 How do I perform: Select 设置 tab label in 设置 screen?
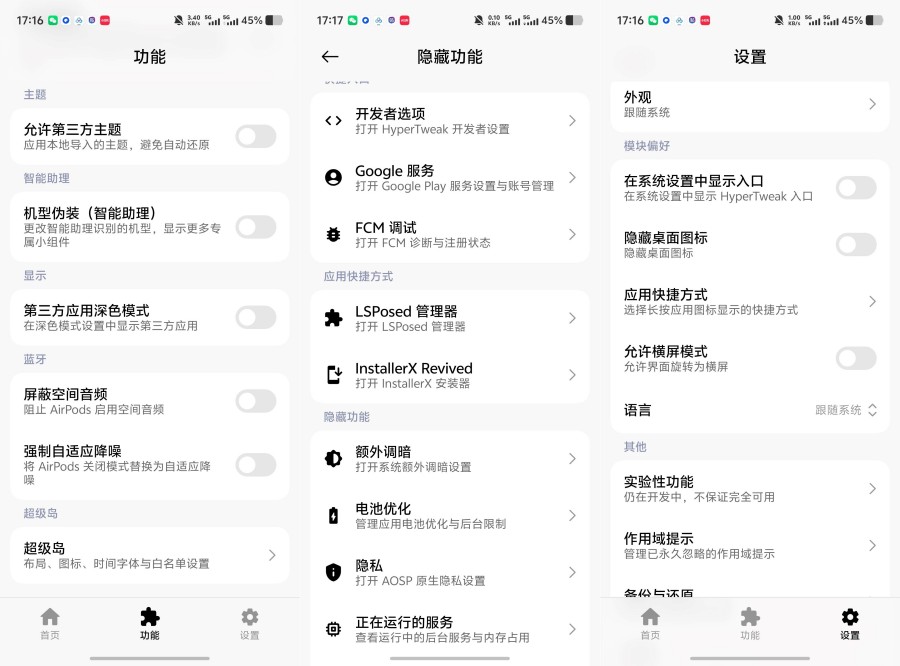point(850,636)
